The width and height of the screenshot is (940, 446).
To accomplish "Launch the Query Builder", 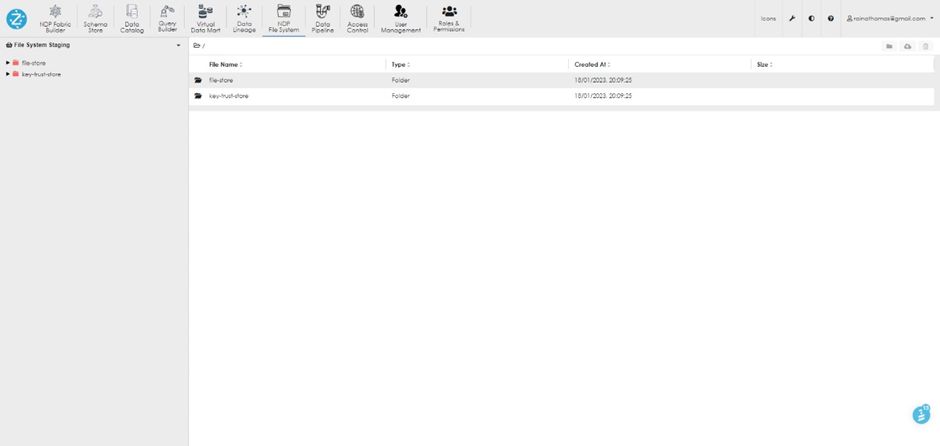I will [x=167, y=18].
